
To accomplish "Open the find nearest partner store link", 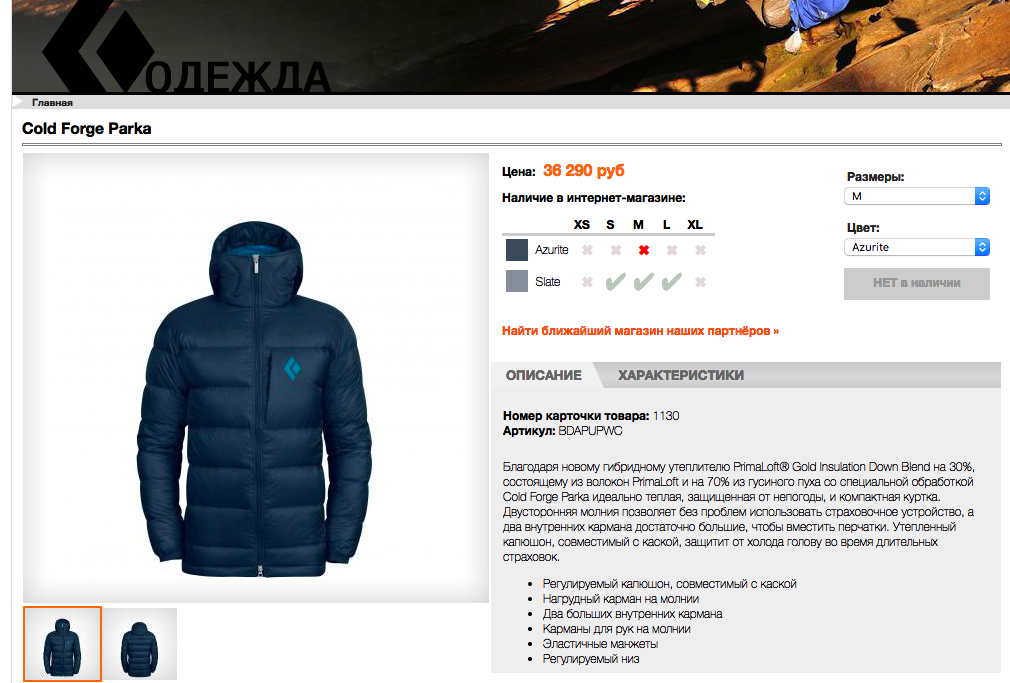I will (640, 331).
